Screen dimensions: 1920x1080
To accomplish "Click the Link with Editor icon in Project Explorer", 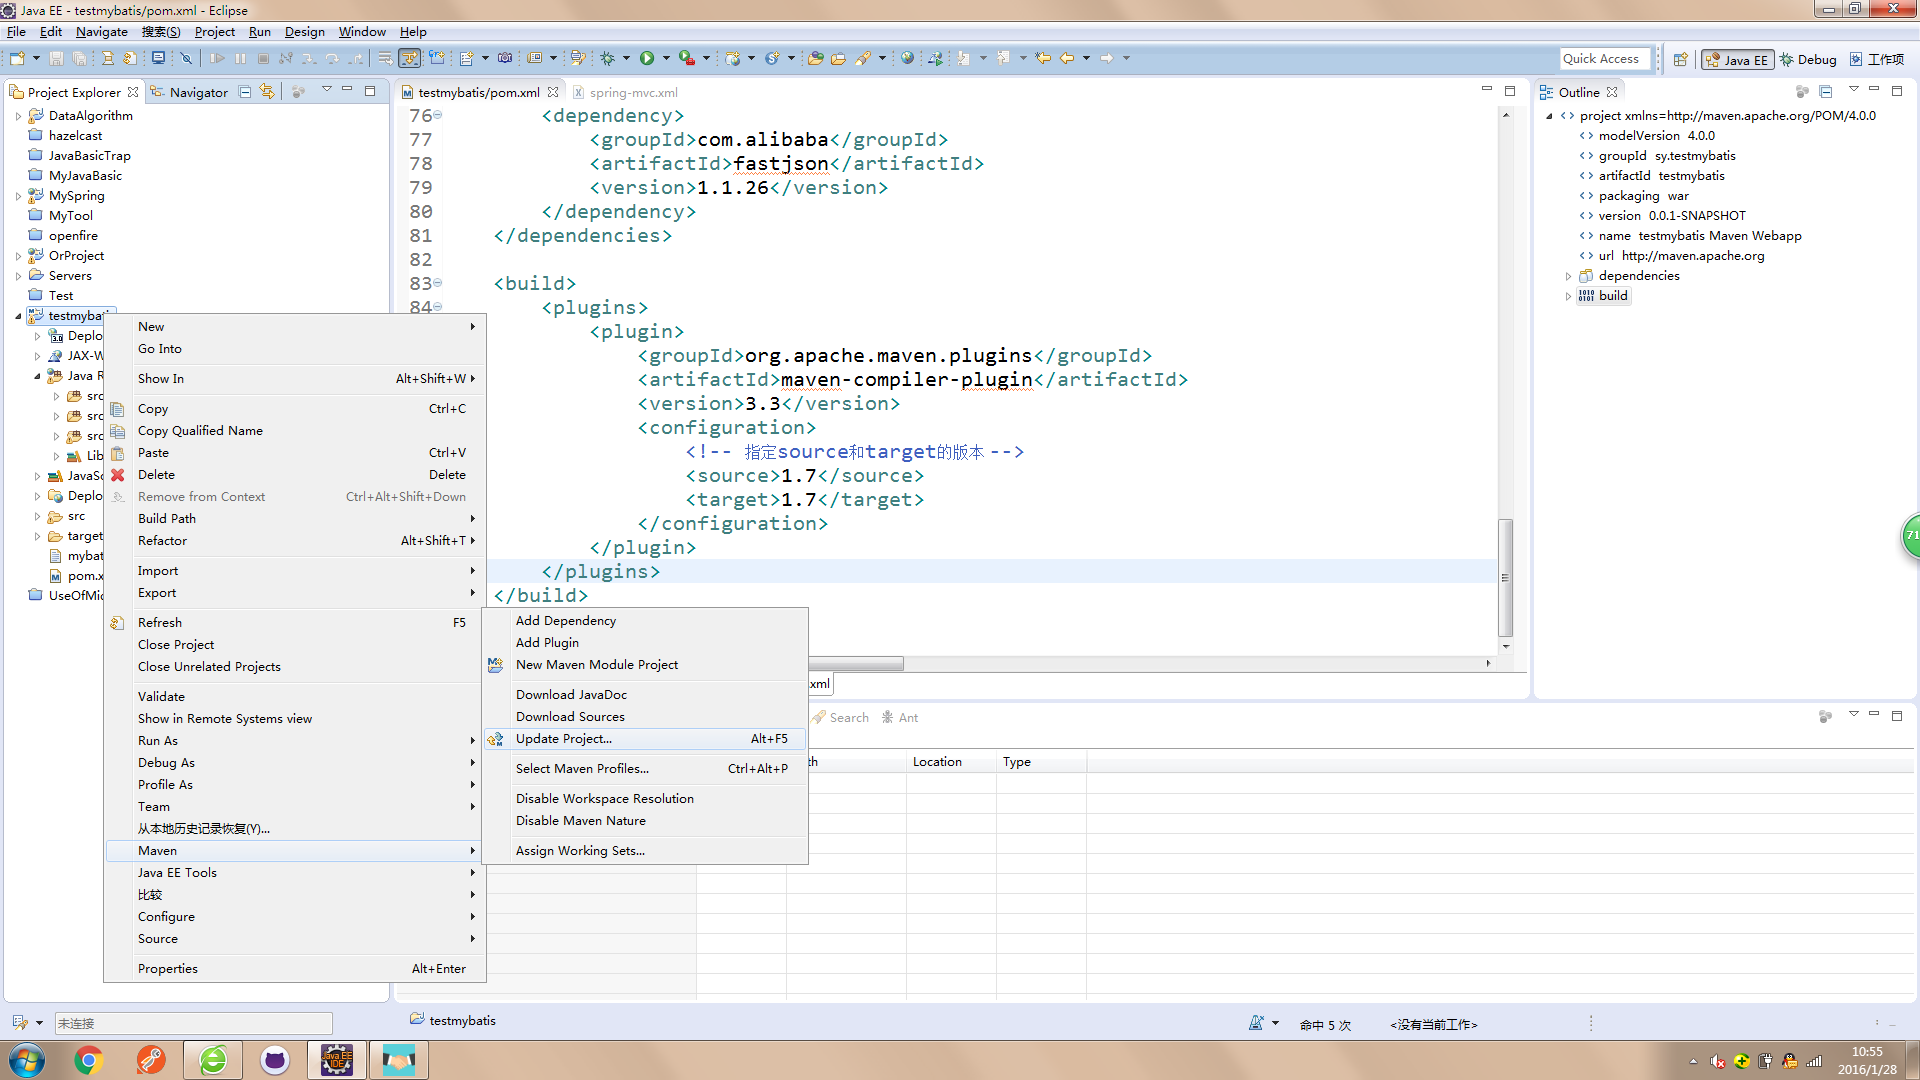I will coord(267,91).
